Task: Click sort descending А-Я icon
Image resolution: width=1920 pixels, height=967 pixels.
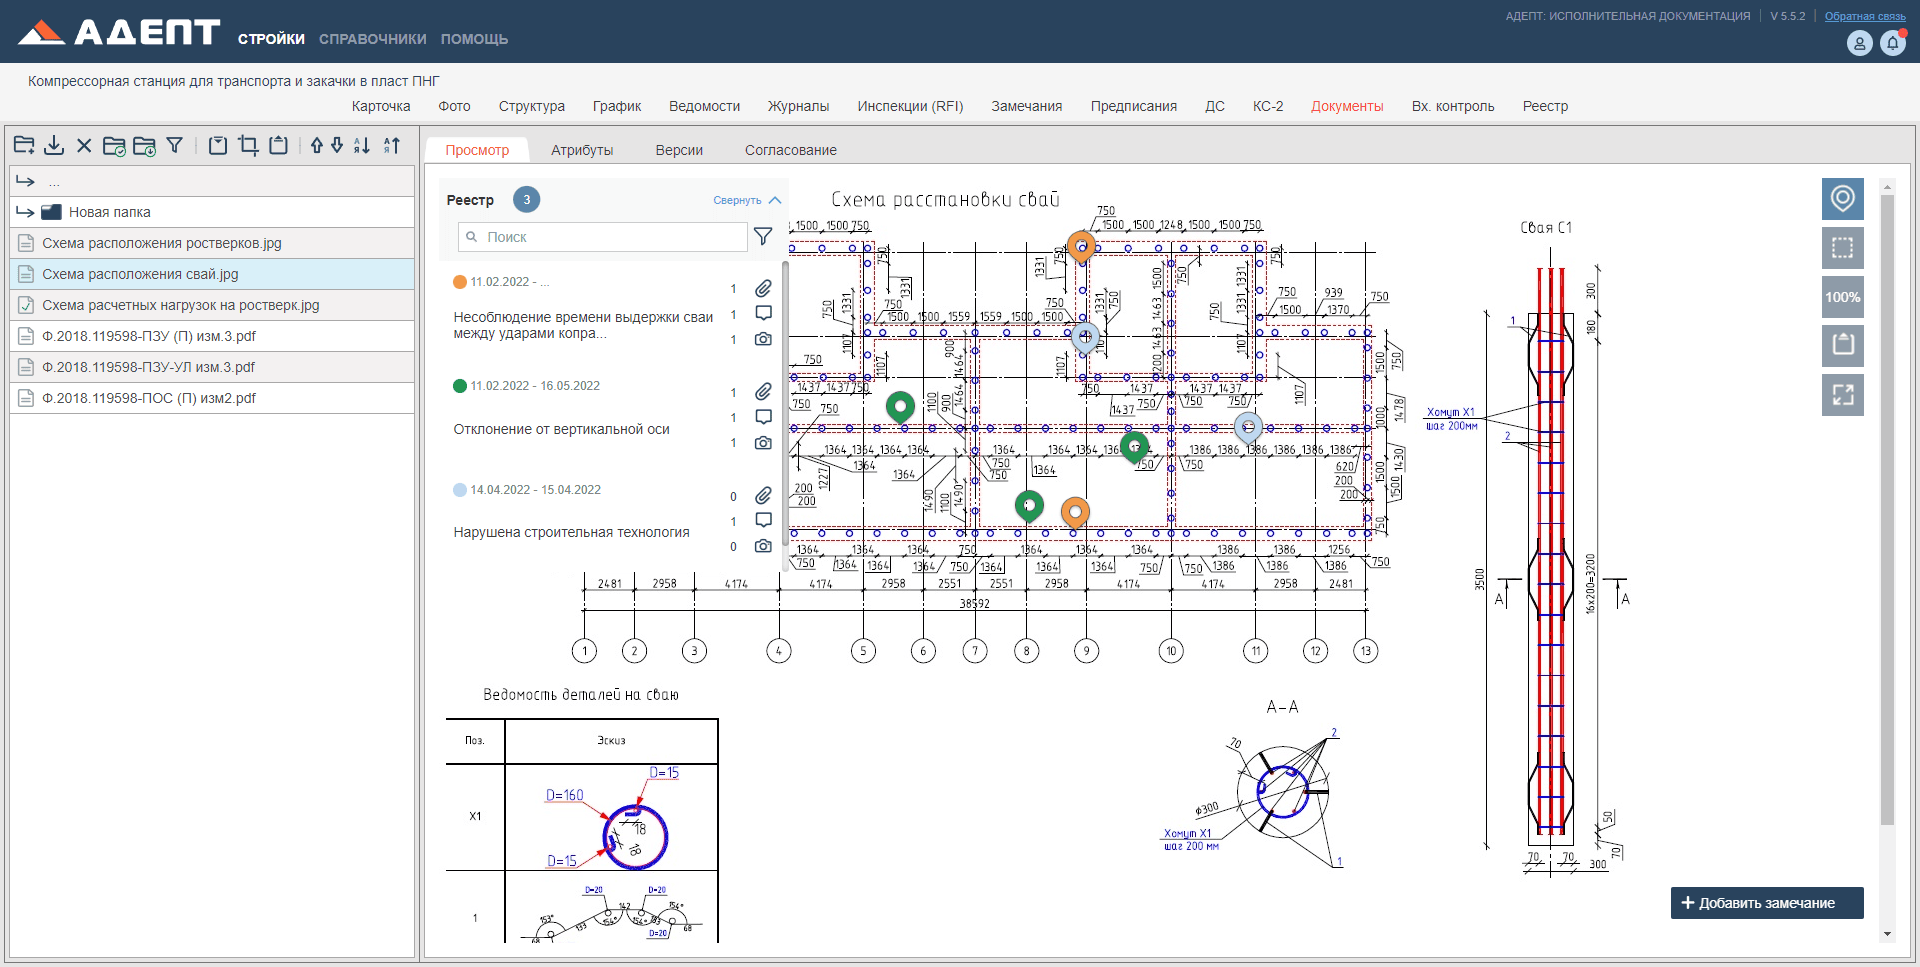Action: (x=362, y=146)
